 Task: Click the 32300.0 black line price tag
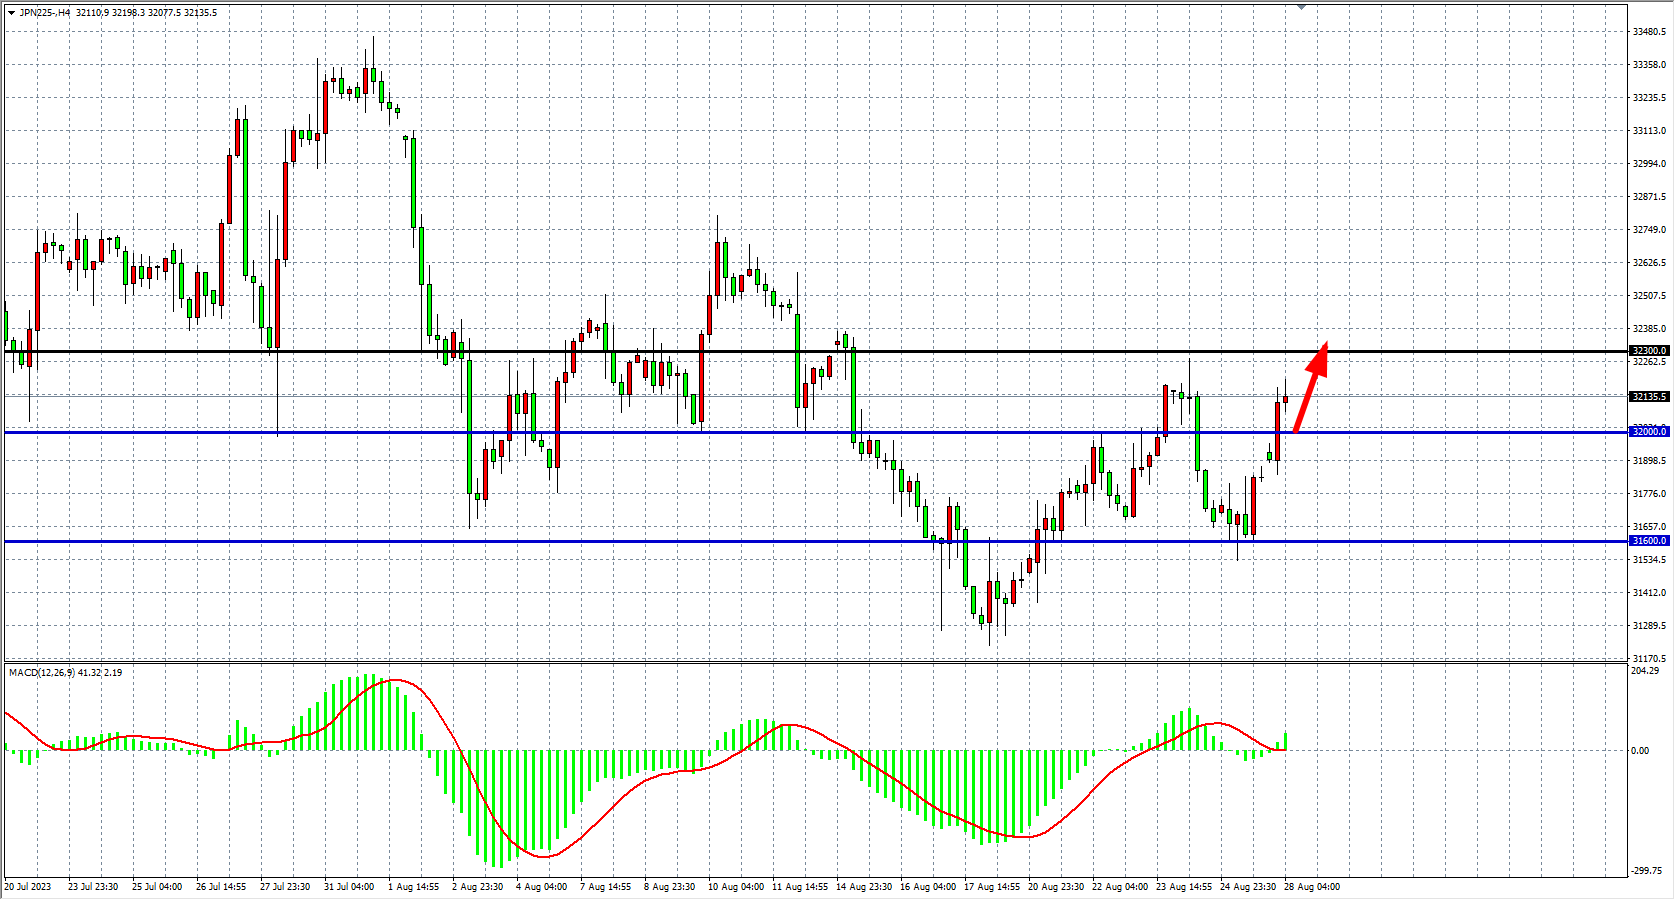(1649, 351)
